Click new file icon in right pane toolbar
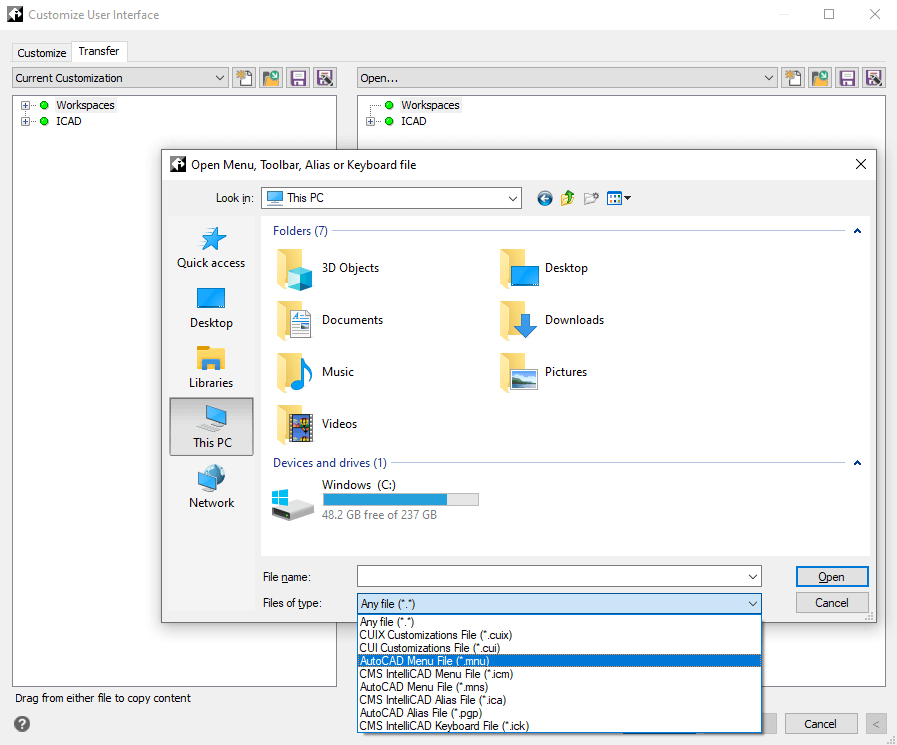897x745 pixels. tap(793, 78)
